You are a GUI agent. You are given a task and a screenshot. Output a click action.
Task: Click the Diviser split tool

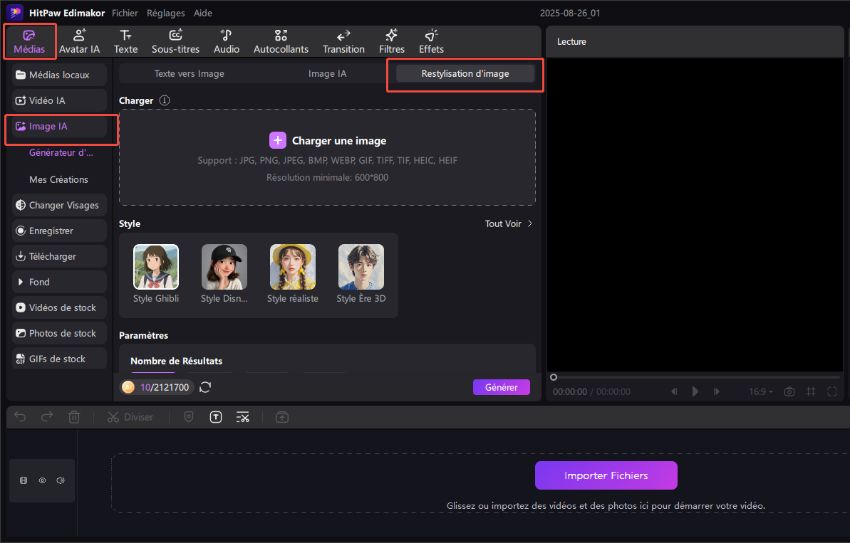click(130, 417)
